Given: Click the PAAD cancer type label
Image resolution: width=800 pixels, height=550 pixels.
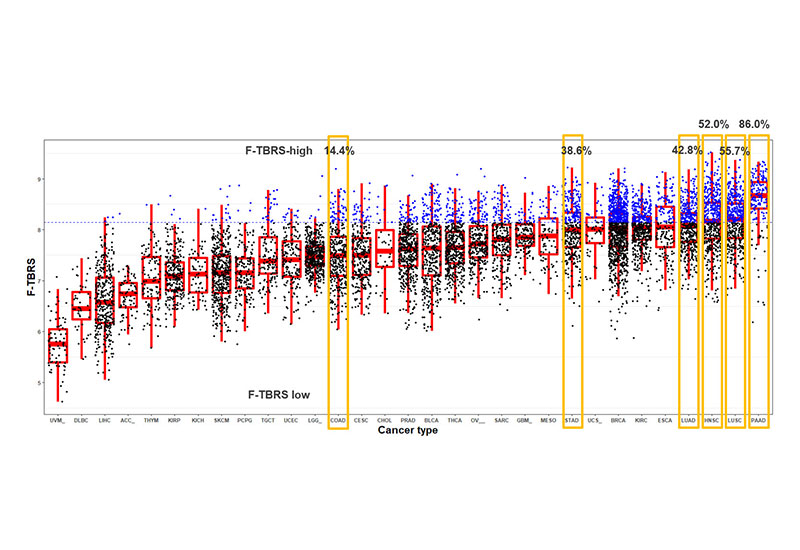Looking at the screenshot, I should [758, 422].
